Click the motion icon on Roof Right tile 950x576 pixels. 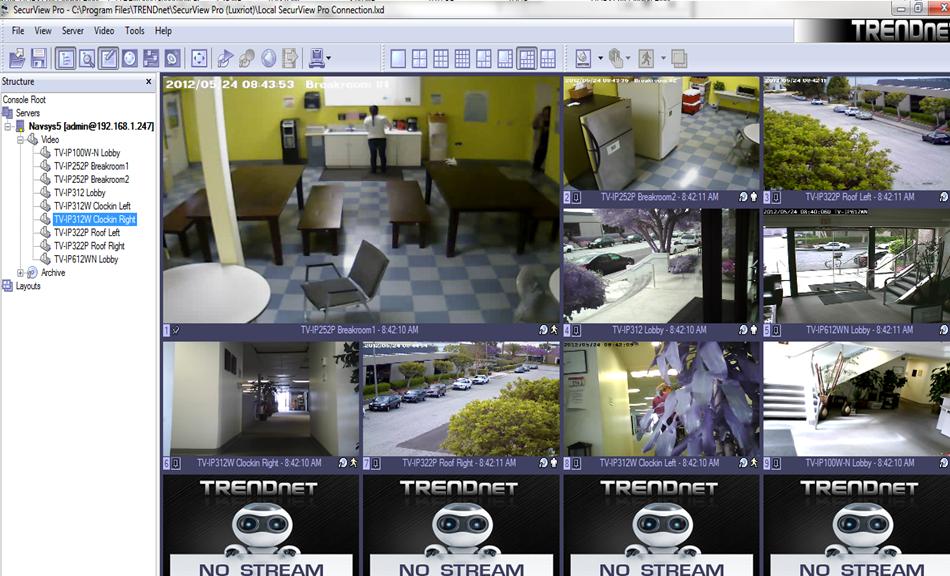pos(556,462)
